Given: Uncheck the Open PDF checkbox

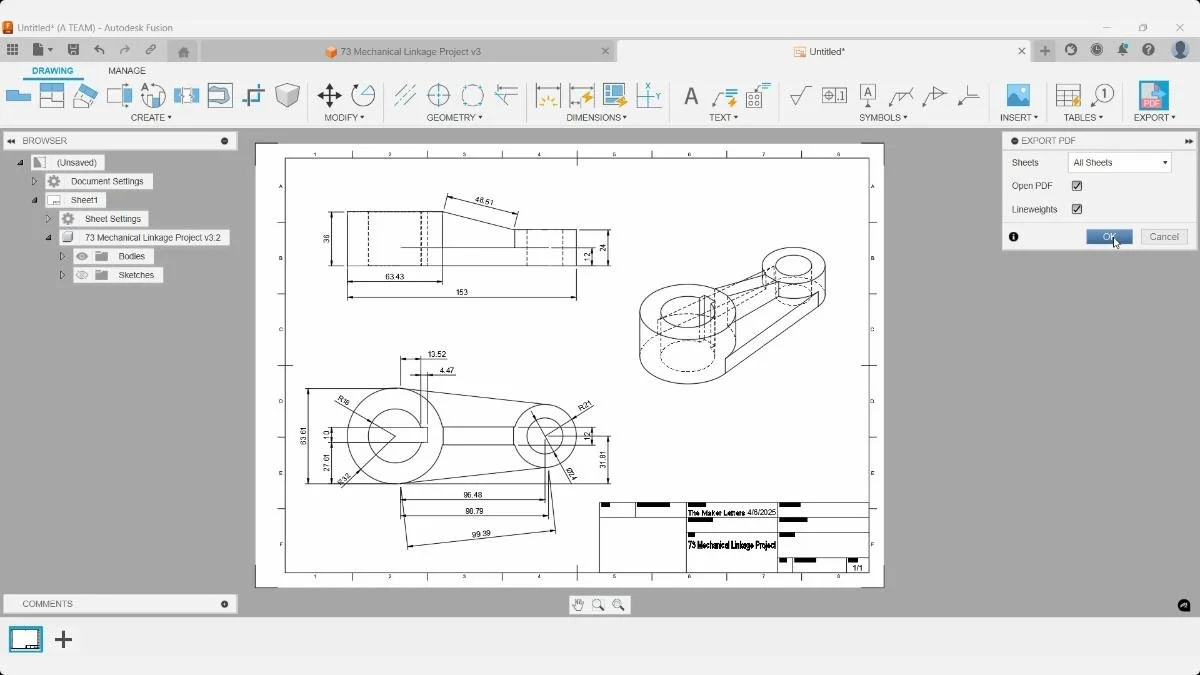Looking at the screenshot, I should [1077, 186].
